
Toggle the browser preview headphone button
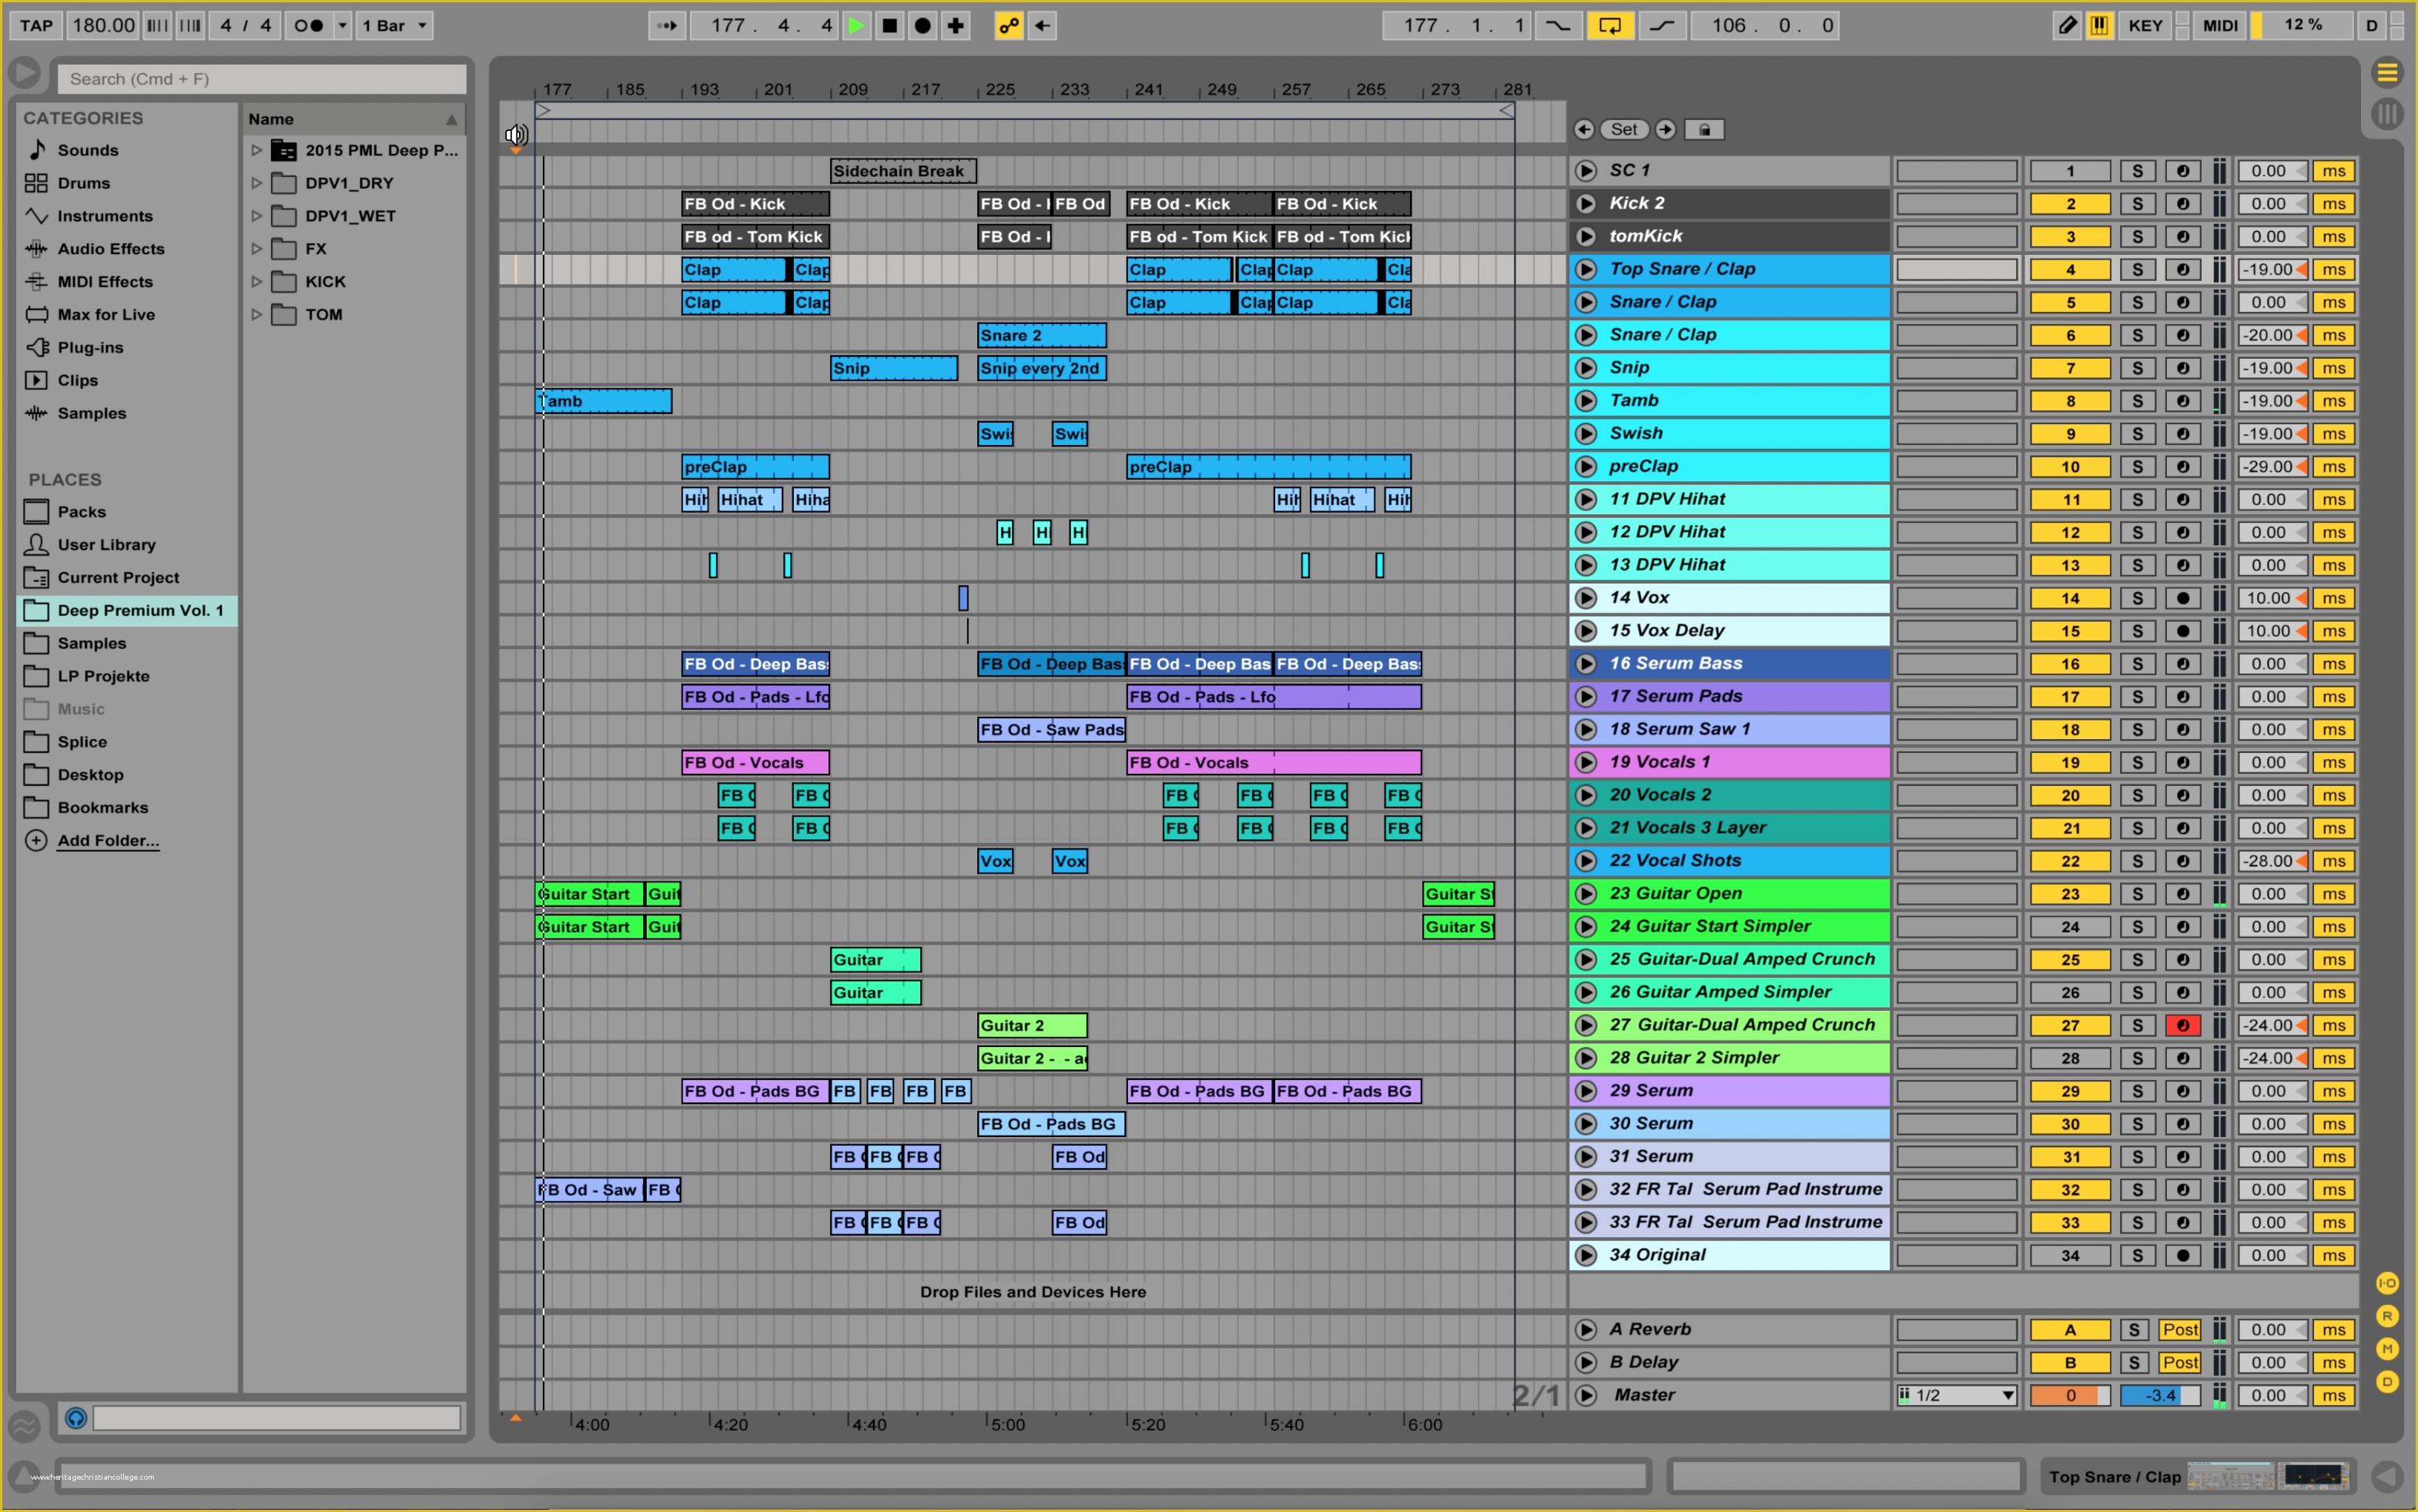(x=76, y=1418)
